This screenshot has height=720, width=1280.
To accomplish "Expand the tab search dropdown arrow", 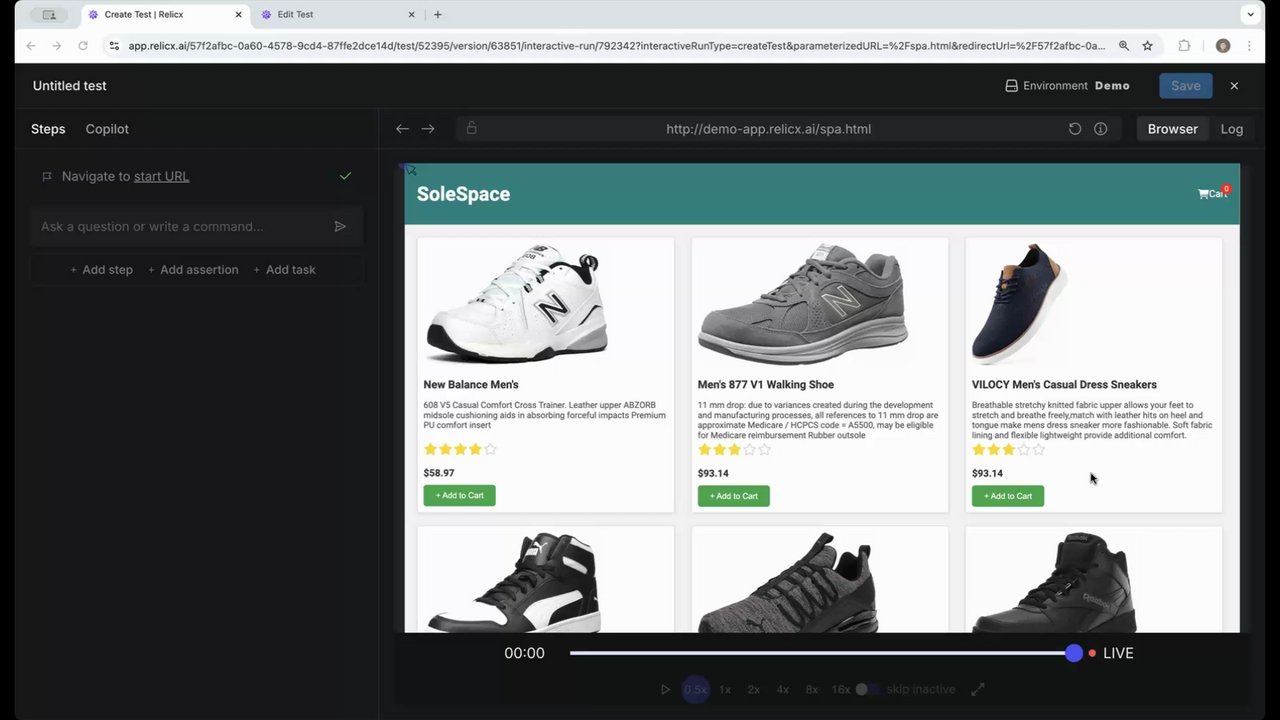I will tap(1250, 15).
